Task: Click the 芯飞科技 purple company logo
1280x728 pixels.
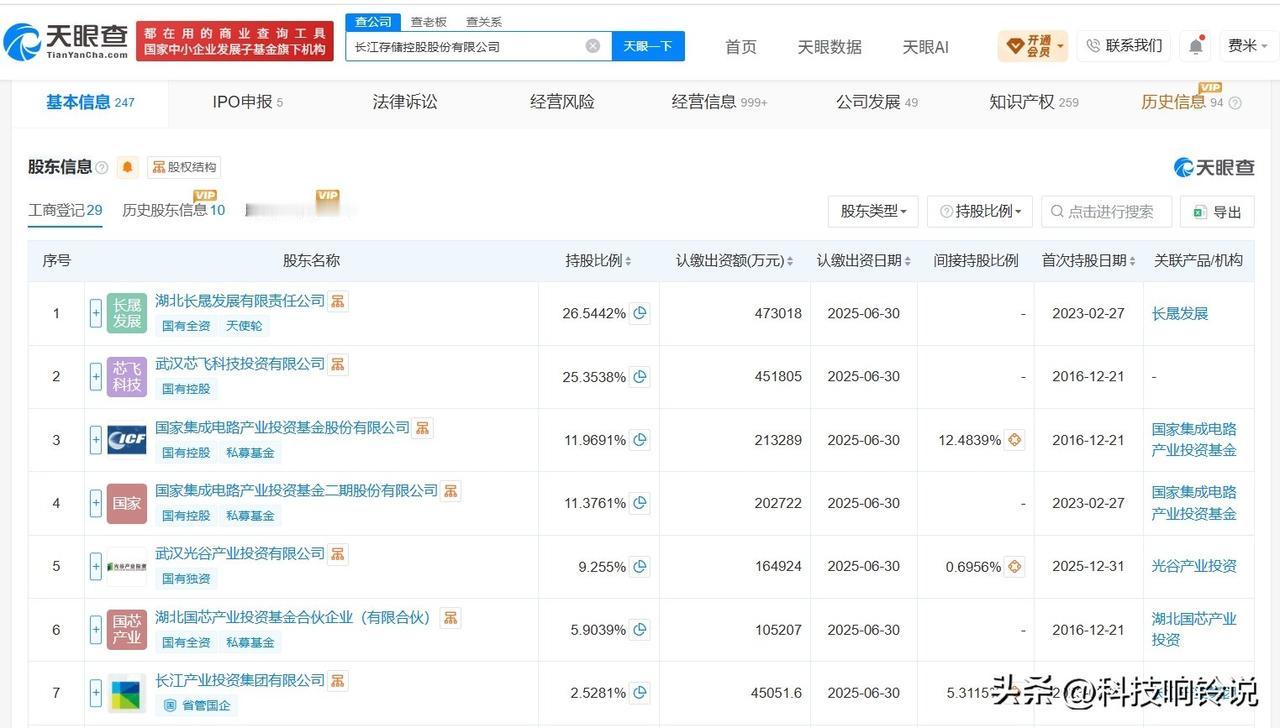Action: click(127, 377)
